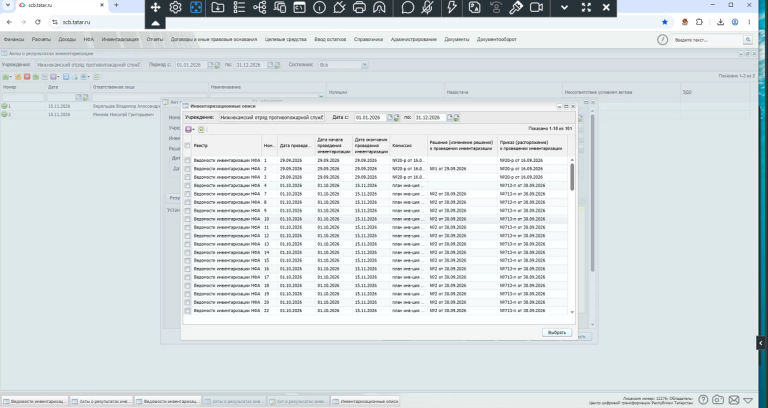Open the Финансы menu
This screenshot has width=768, height=408.
[x=14, y=39]
